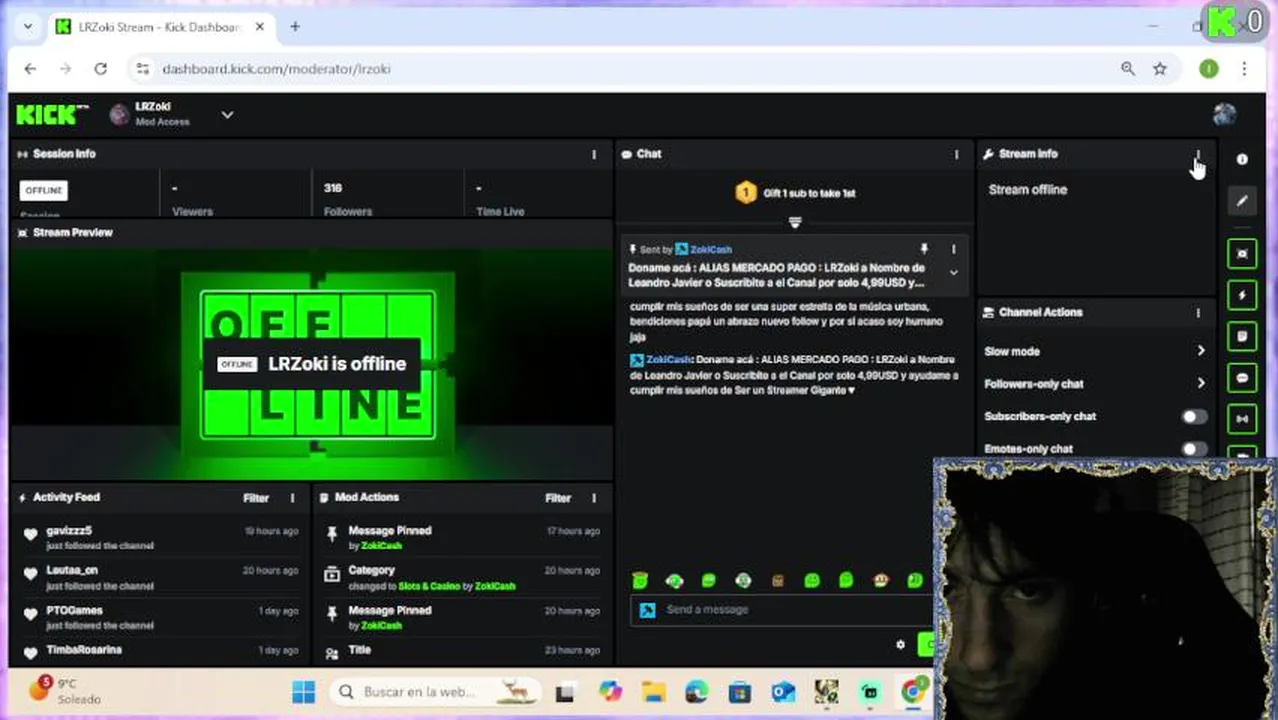Click the moderator badge icon in the message box
Screen dimensions: 1278x720
pyautogui.click(x=648, y=610)
